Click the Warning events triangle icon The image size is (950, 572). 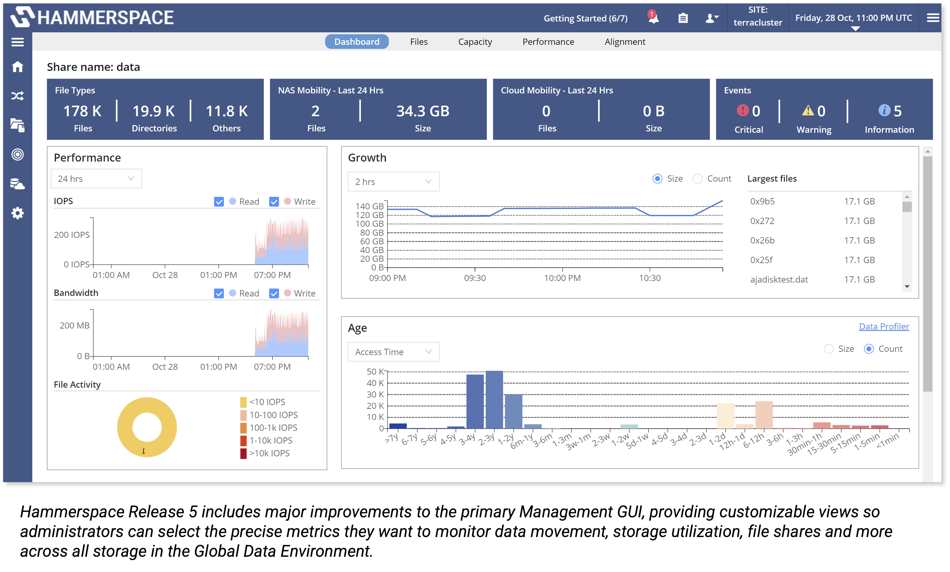(808, 110)
